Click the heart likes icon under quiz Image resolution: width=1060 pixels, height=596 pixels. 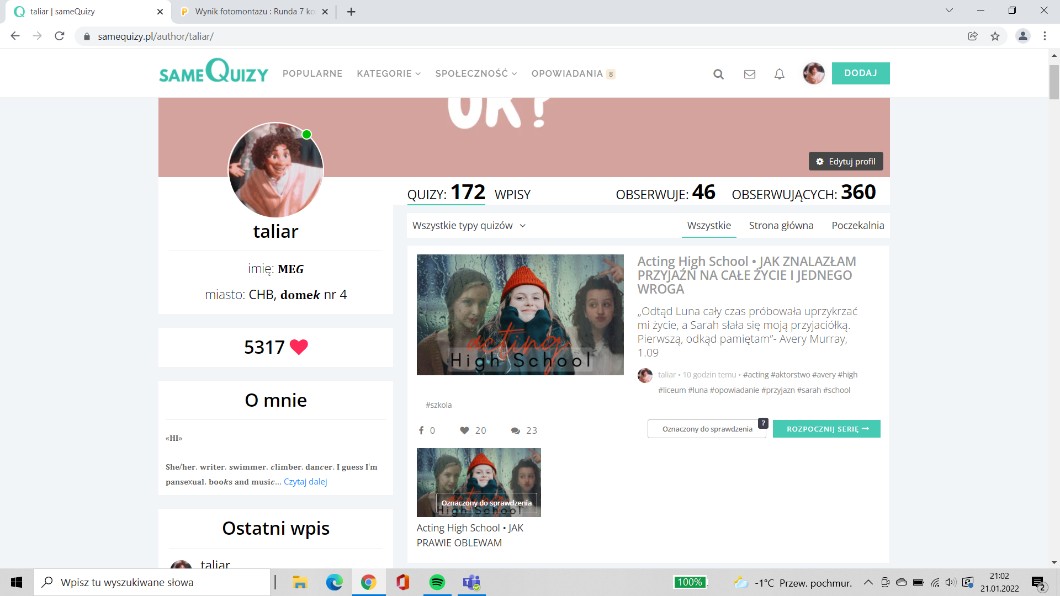(464, 431)
